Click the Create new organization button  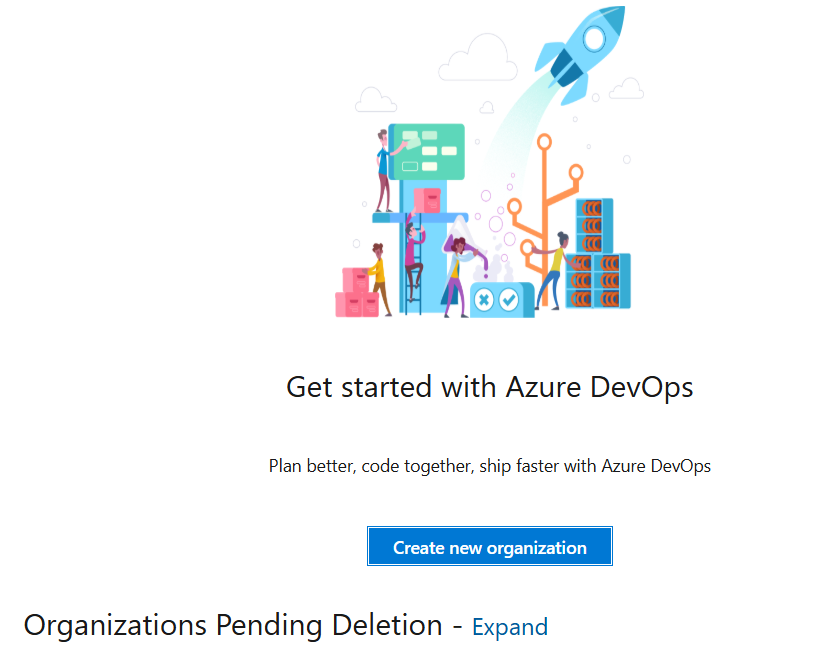pyautogui.click(x=489, y=546)
